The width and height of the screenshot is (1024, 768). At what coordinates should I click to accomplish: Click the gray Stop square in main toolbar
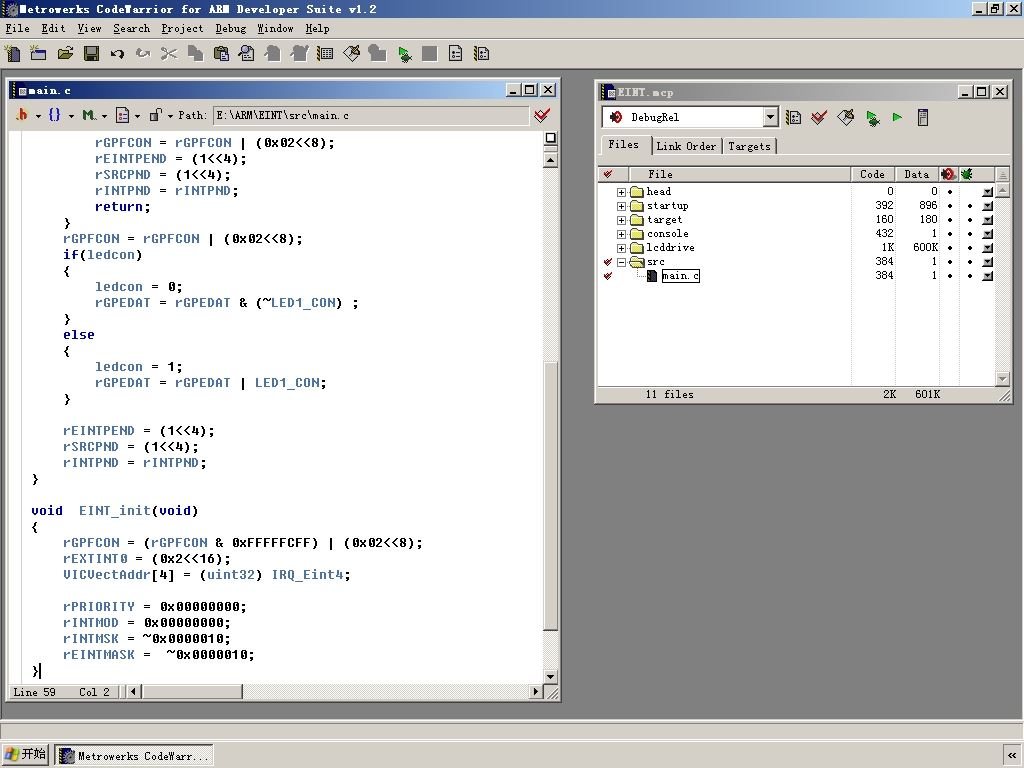click(x=429, y=54)
